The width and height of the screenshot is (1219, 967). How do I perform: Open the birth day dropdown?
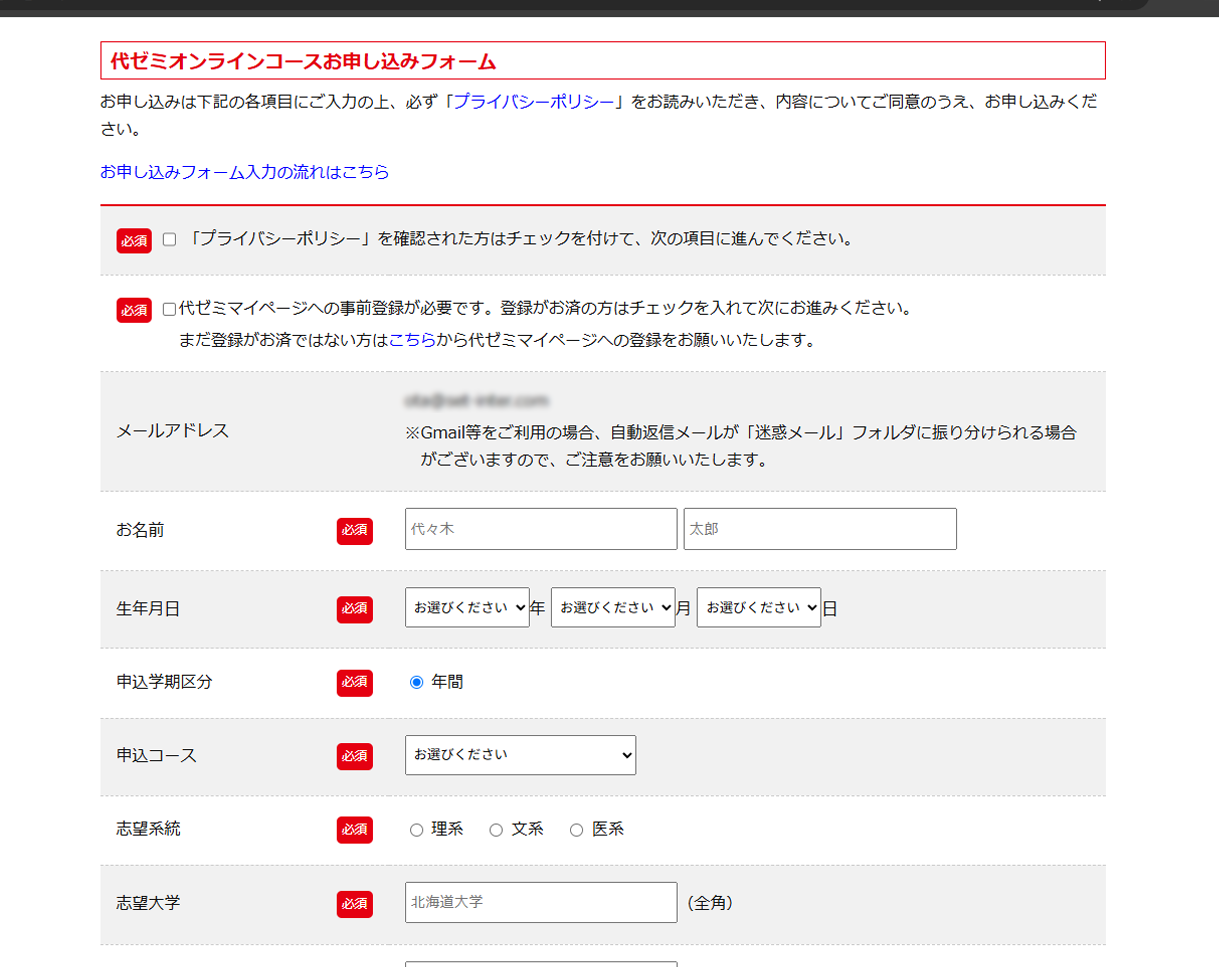(759, 607)
